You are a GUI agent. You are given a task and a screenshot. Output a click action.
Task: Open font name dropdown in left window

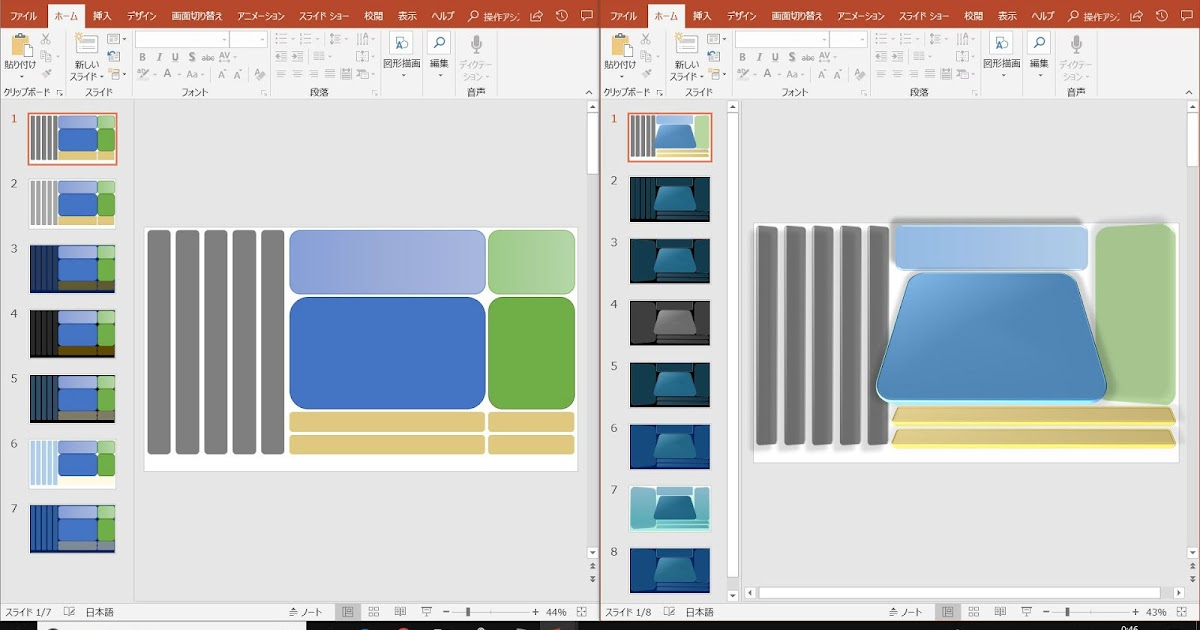pyautogui.click(x=224, y=40)
